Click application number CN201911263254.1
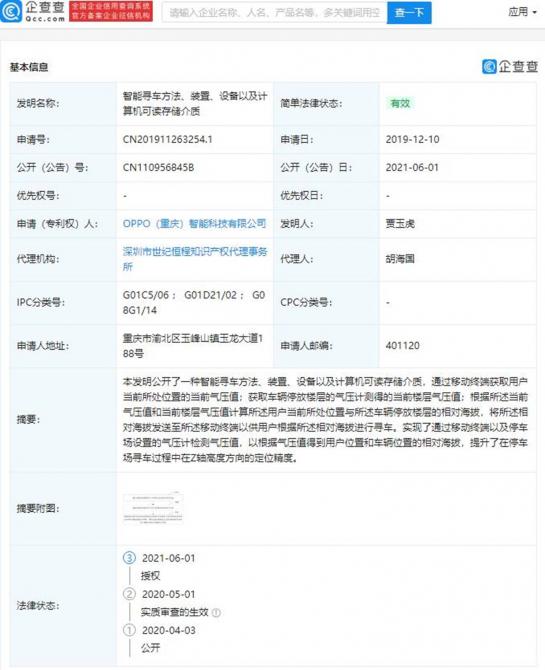 pos(168,139)
